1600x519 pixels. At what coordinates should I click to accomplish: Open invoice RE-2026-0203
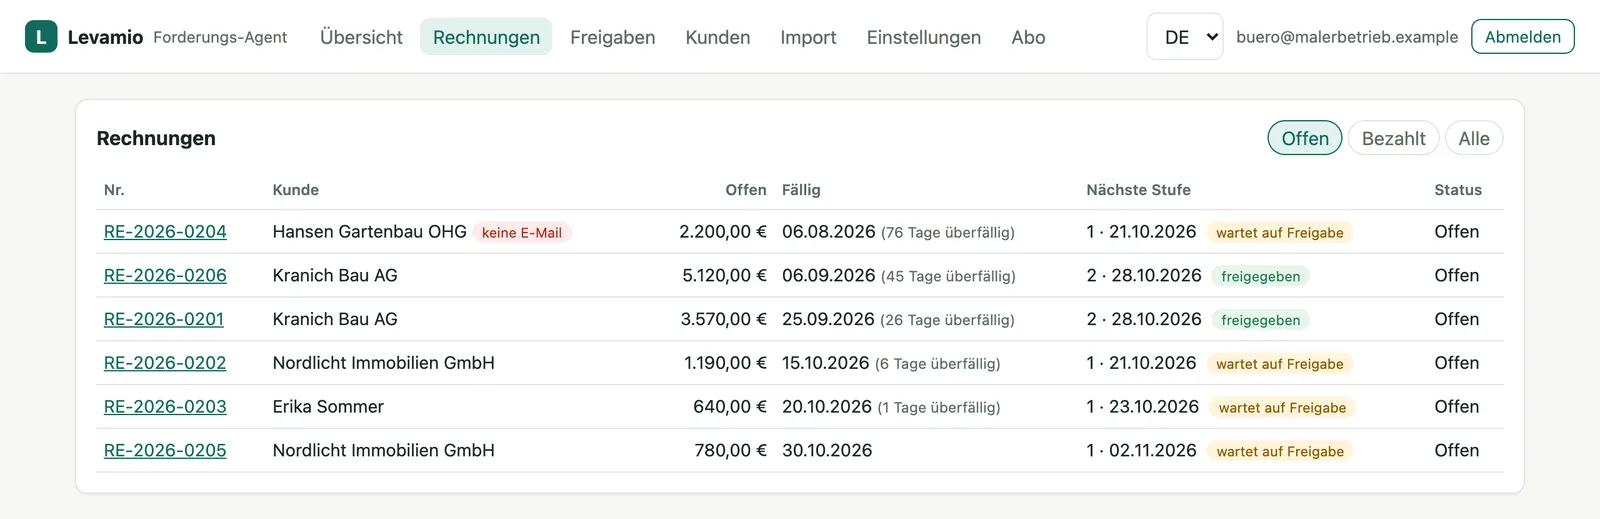[165, 407]
